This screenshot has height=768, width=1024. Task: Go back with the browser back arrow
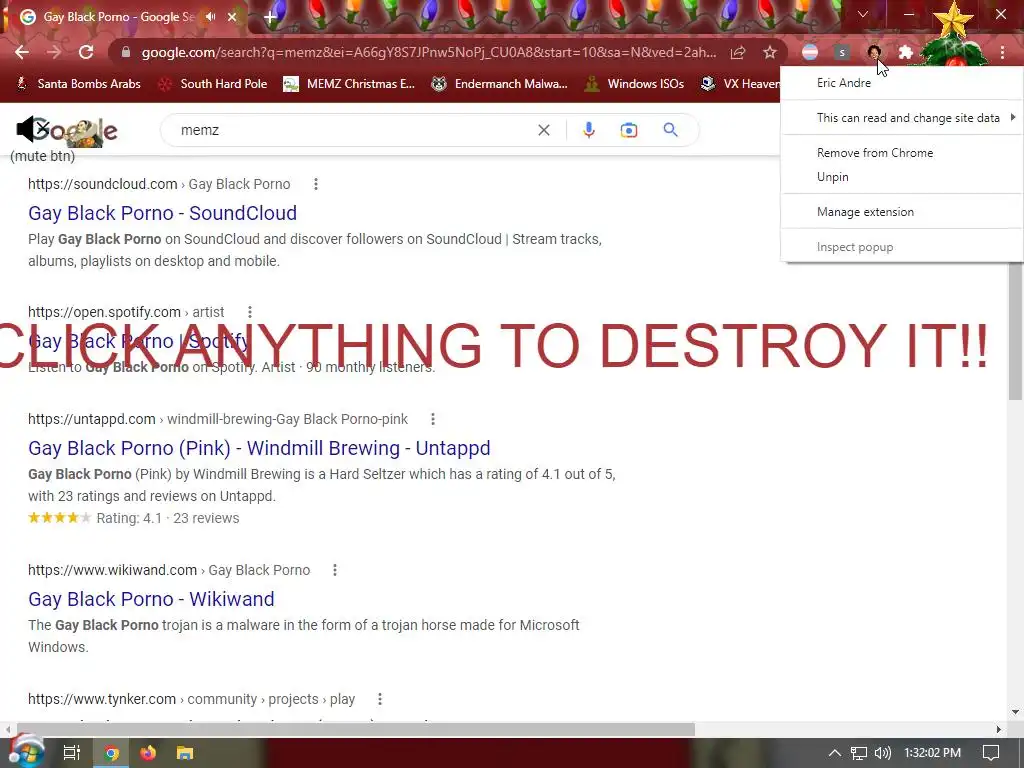22,52
